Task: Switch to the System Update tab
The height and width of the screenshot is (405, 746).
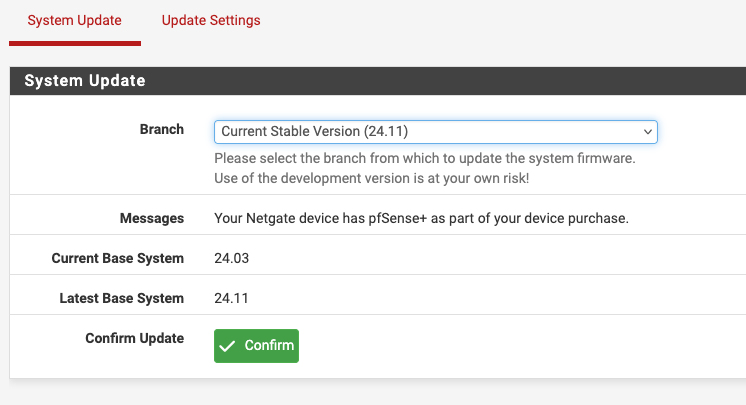Action: (75, 20)
